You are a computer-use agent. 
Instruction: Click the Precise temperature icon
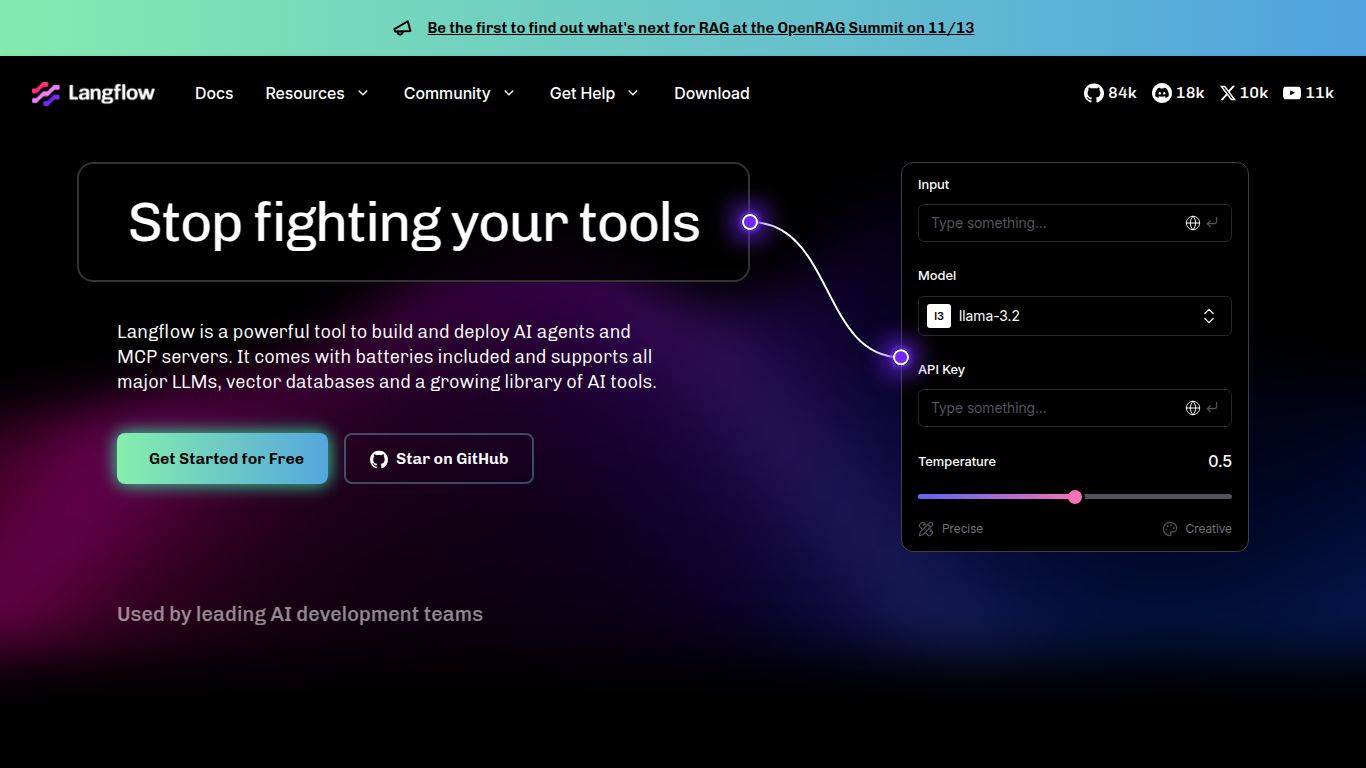tap(926, 529)
